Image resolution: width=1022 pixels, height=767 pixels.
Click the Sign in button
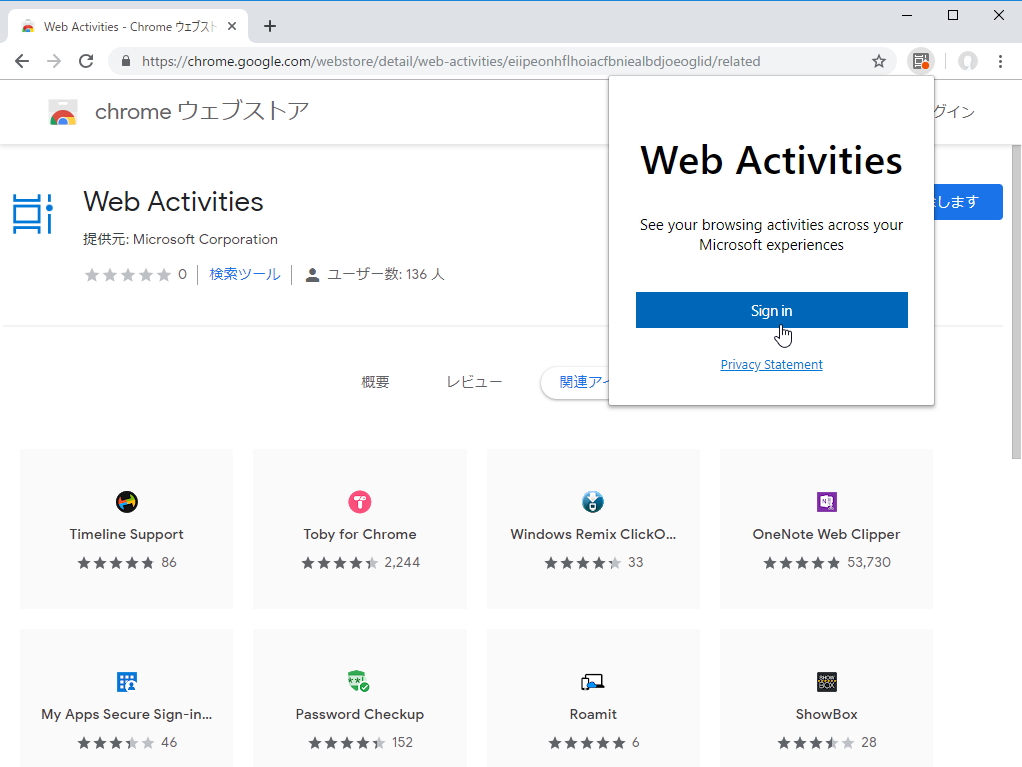pyautogui.click(x=771, y=310)
